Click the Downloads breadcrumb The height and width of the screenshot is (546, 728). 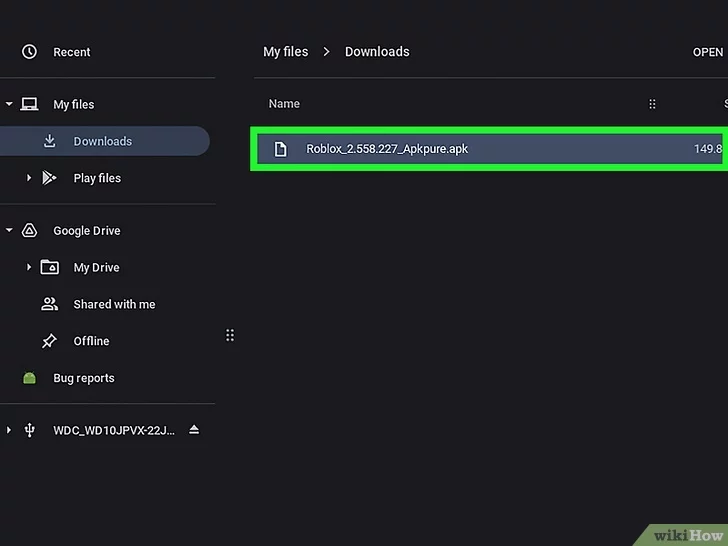coord(377,52)
